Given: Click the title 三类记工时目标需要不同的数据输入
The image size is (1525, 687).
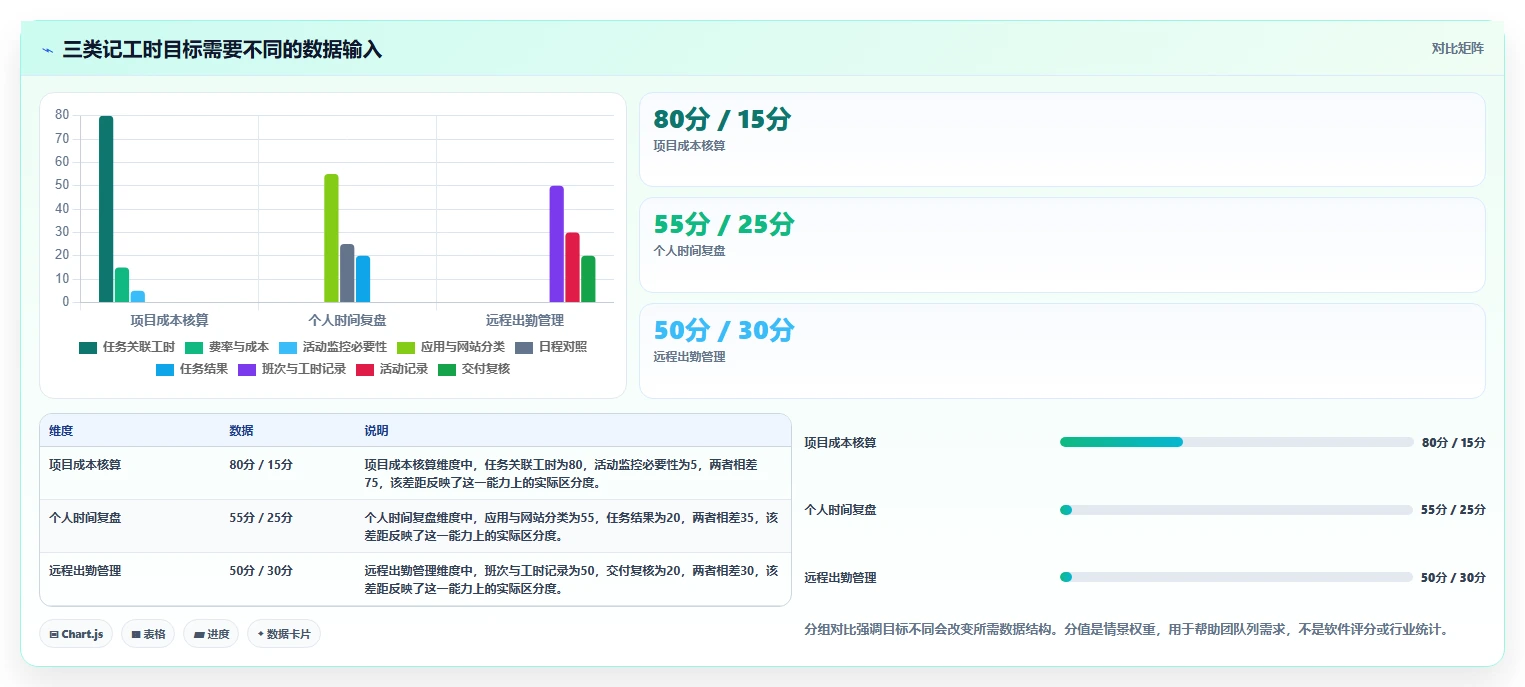Looking at the screenshot, I should pyautogui.click(x=222, y=50).
